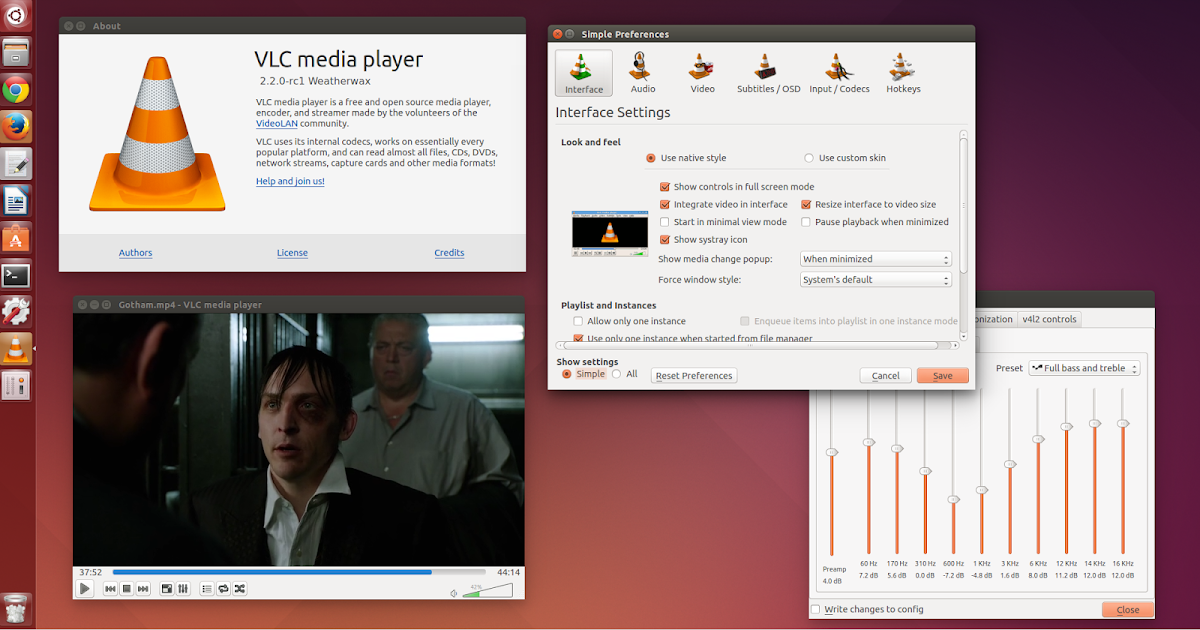This screenshot has width=1200, height=630.
Task: Open the Audio preferences category
Action: (x=643, y=74)
